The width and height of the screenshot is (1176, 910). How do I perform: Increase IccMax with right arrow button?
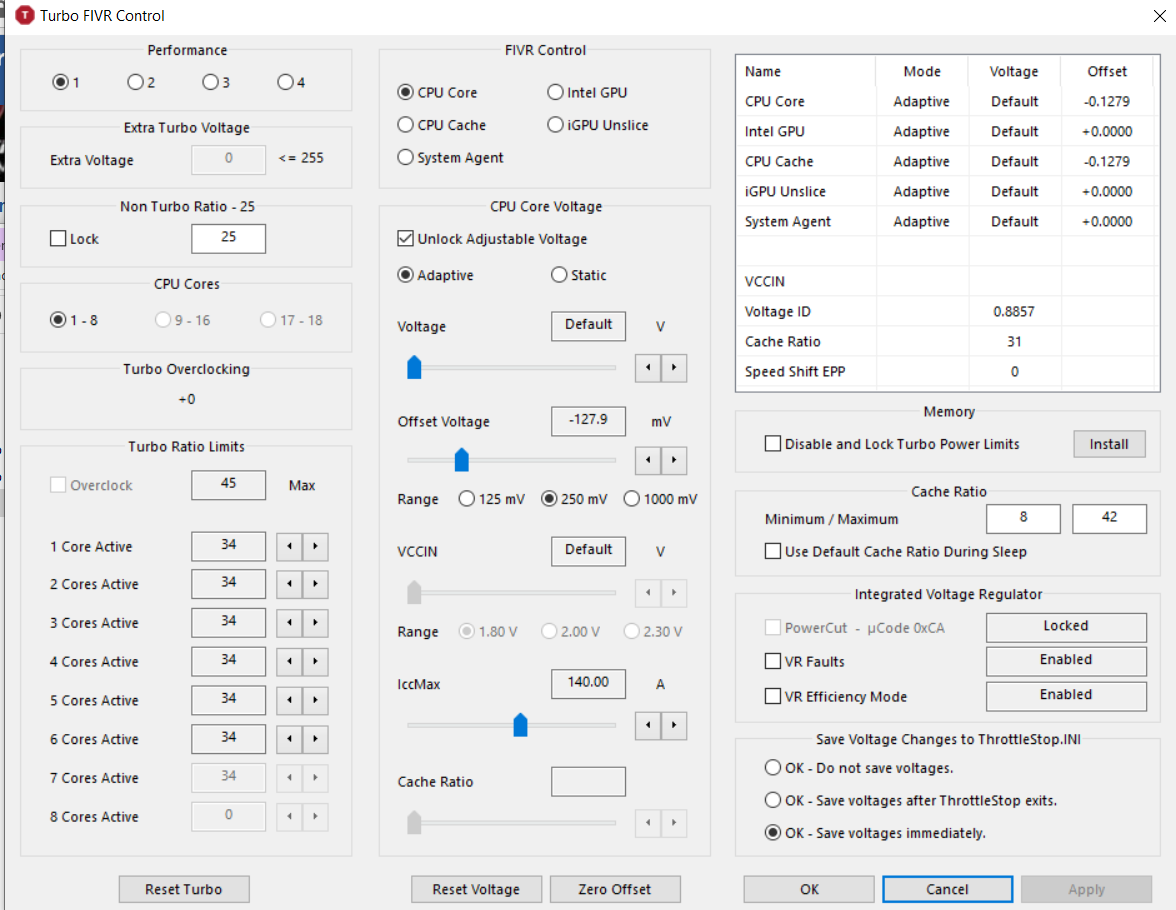(x=674, y=725)
